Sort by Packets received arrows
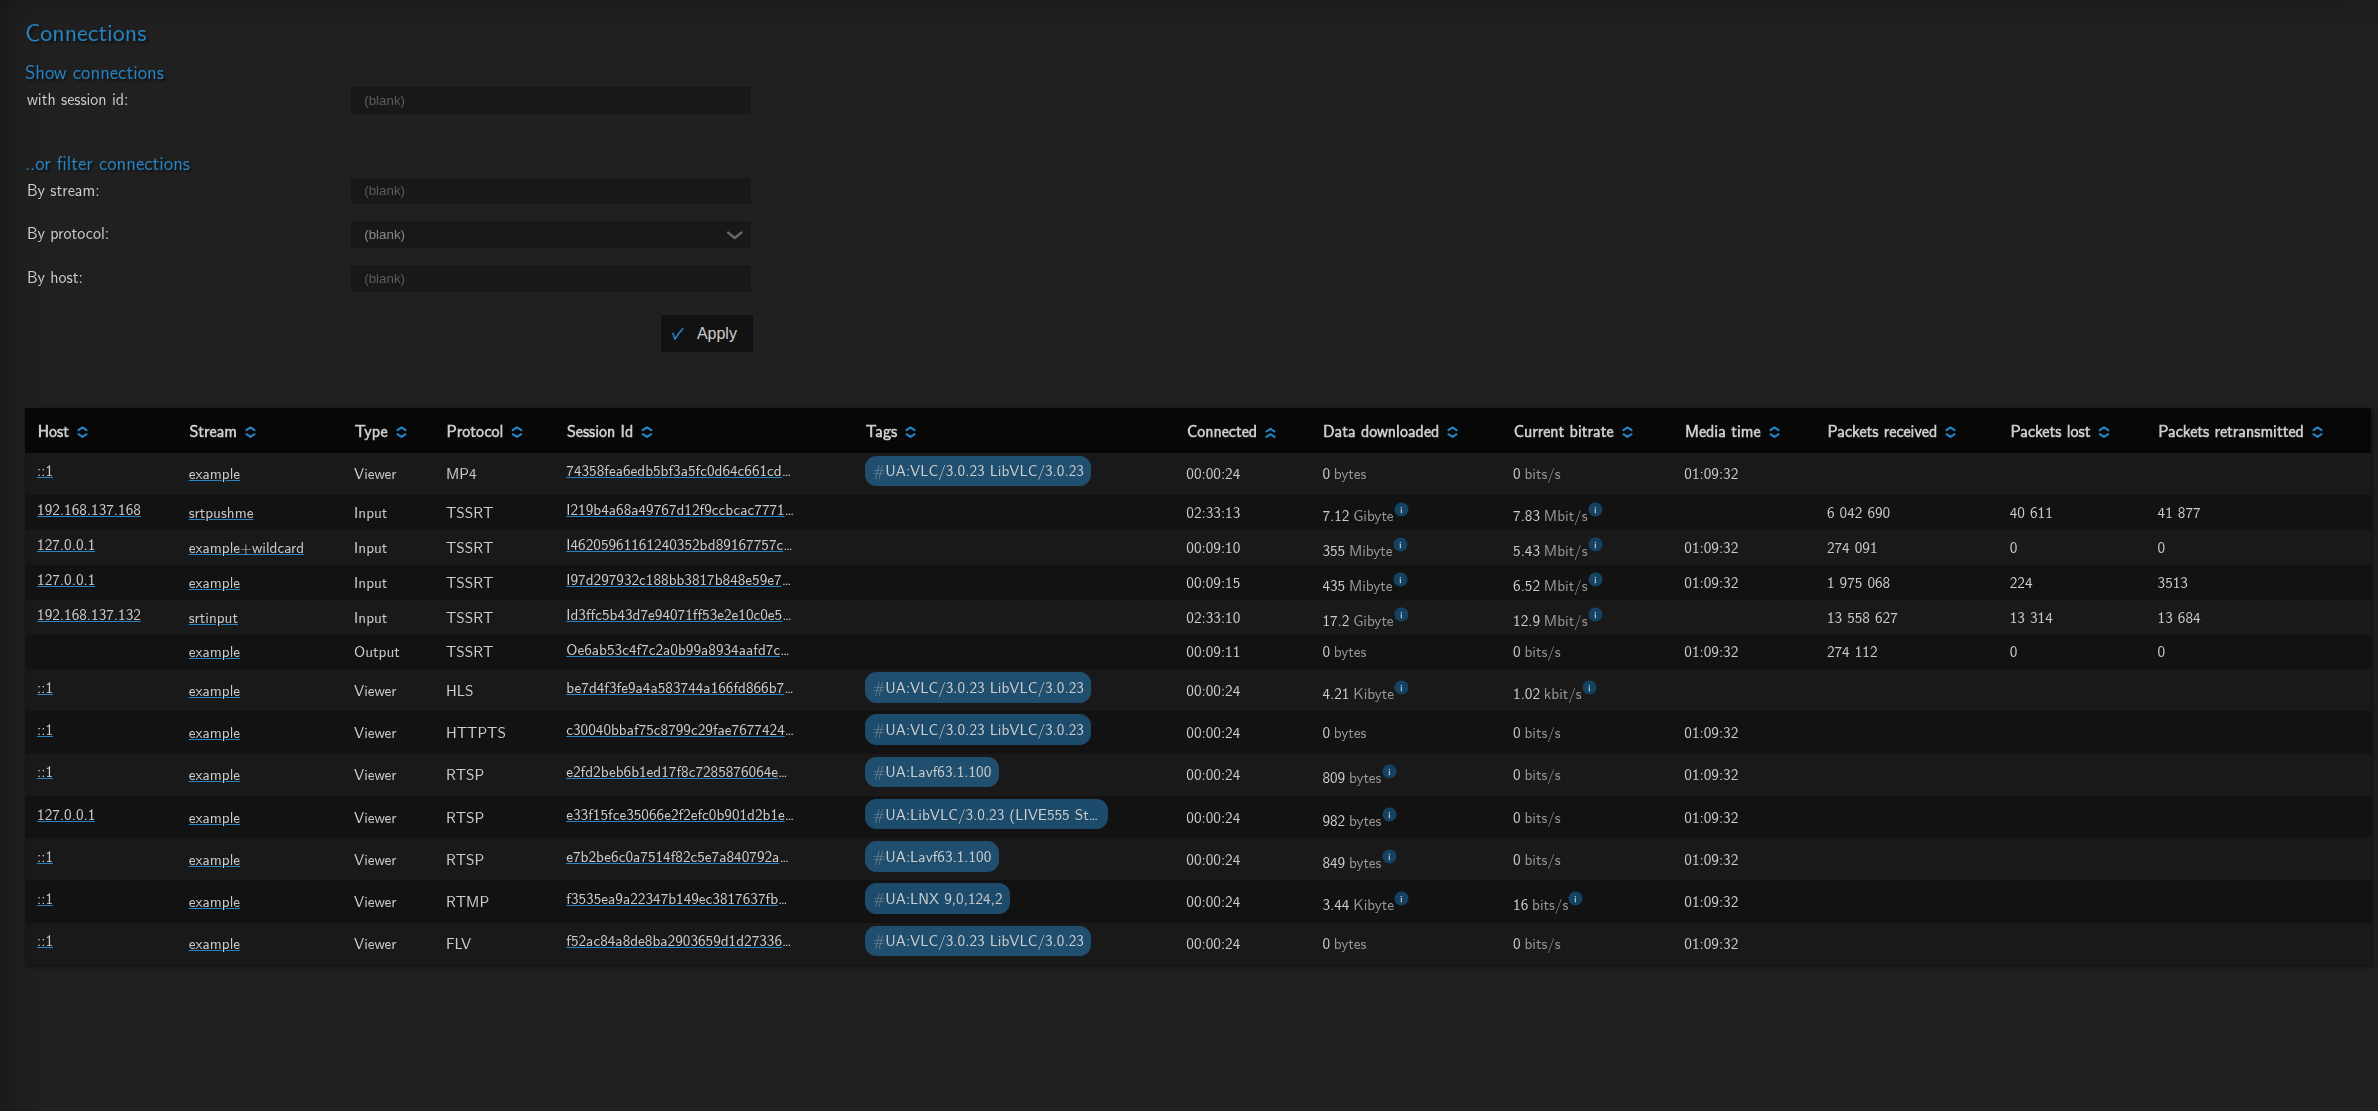 pos(1951,432)
